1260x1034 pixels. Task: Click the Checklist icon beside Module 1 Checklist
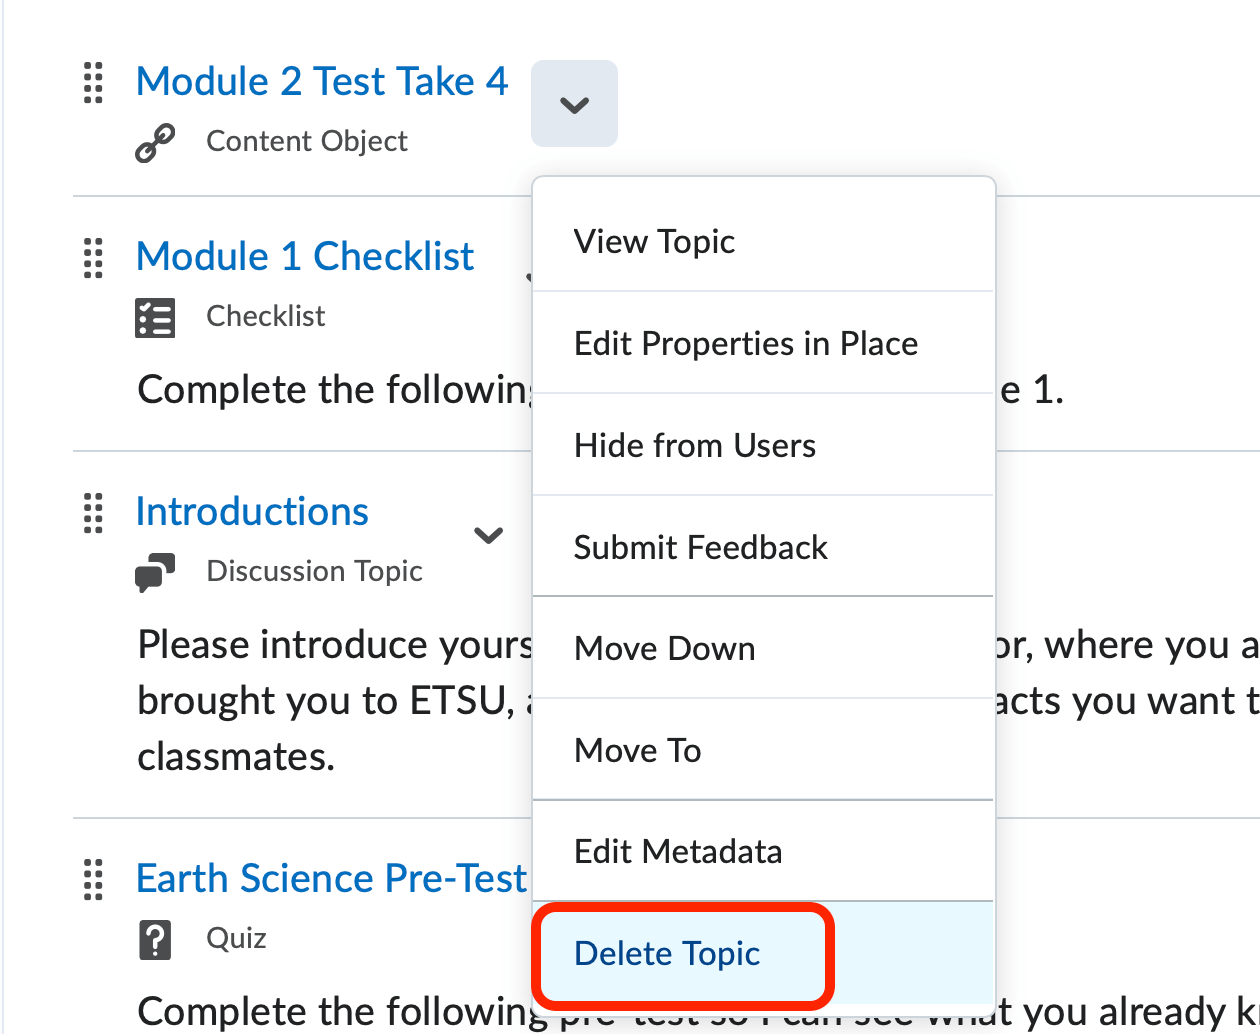[156, 315]
